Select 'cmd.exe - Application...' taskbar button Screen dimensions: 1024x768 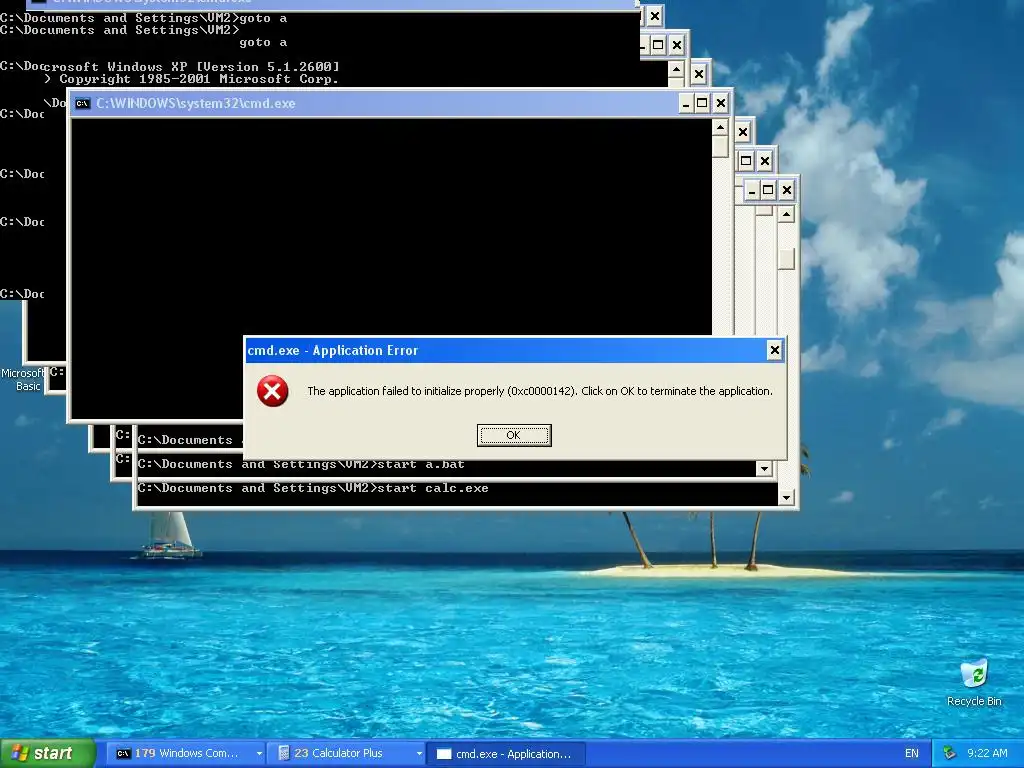[x=505, y=754]
